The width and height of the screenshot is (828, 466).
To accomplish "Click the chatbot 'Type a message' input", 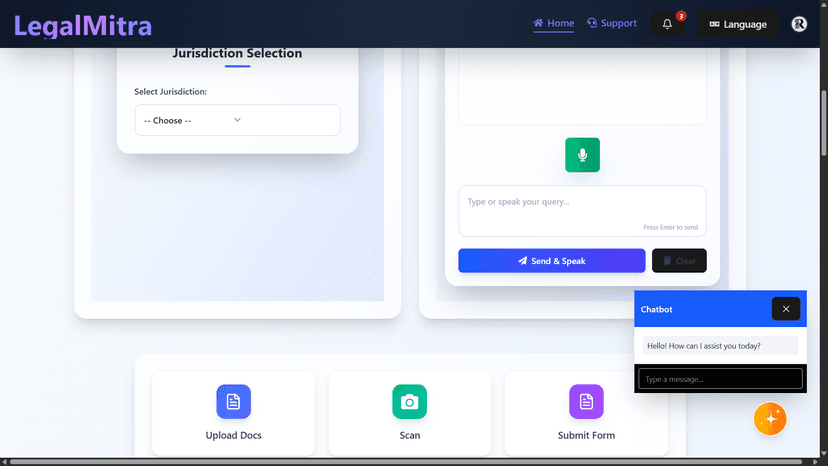I will 720,379.
